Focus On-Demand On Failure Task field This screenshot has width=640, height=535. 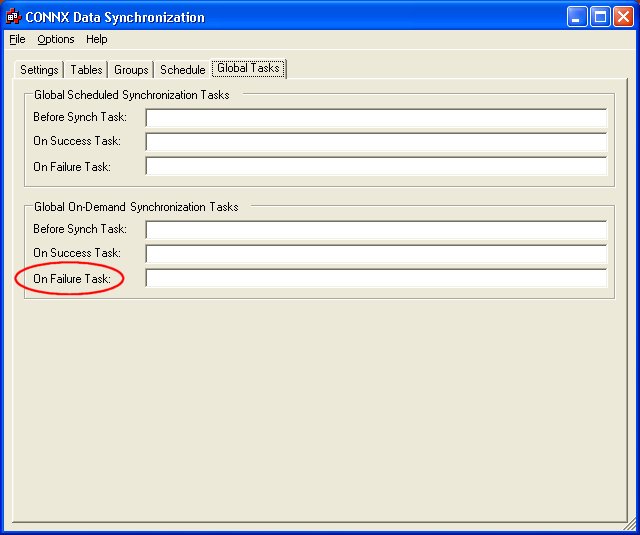pyautogui.click(x=376, y=278)
